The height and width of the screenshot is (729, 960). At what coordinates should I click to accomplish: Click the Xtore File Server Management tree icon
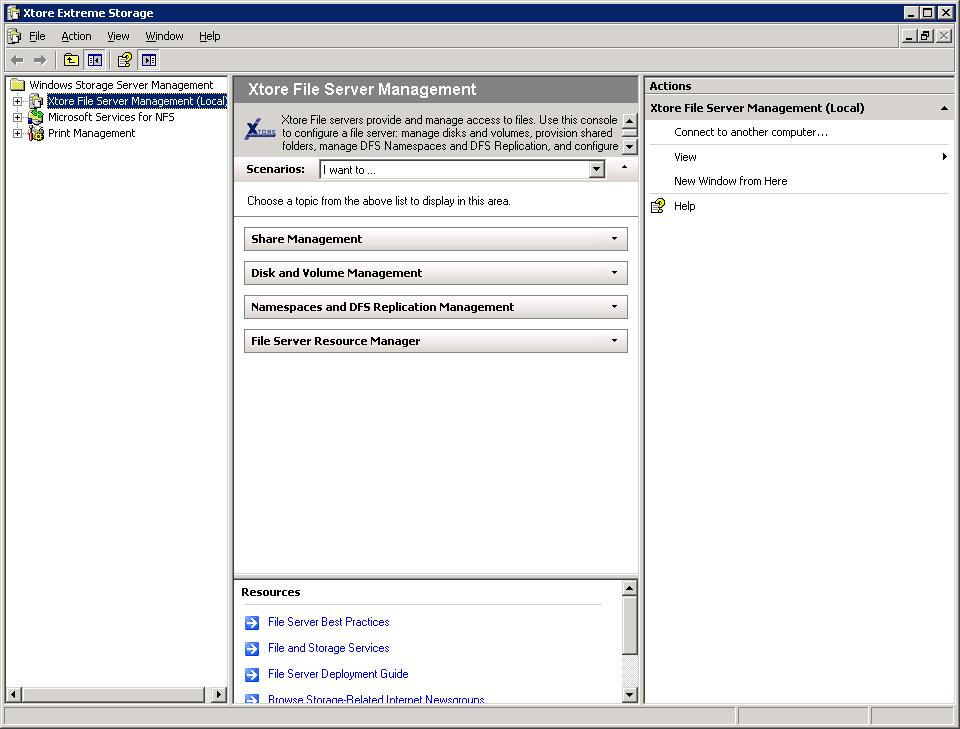(36, 101)
